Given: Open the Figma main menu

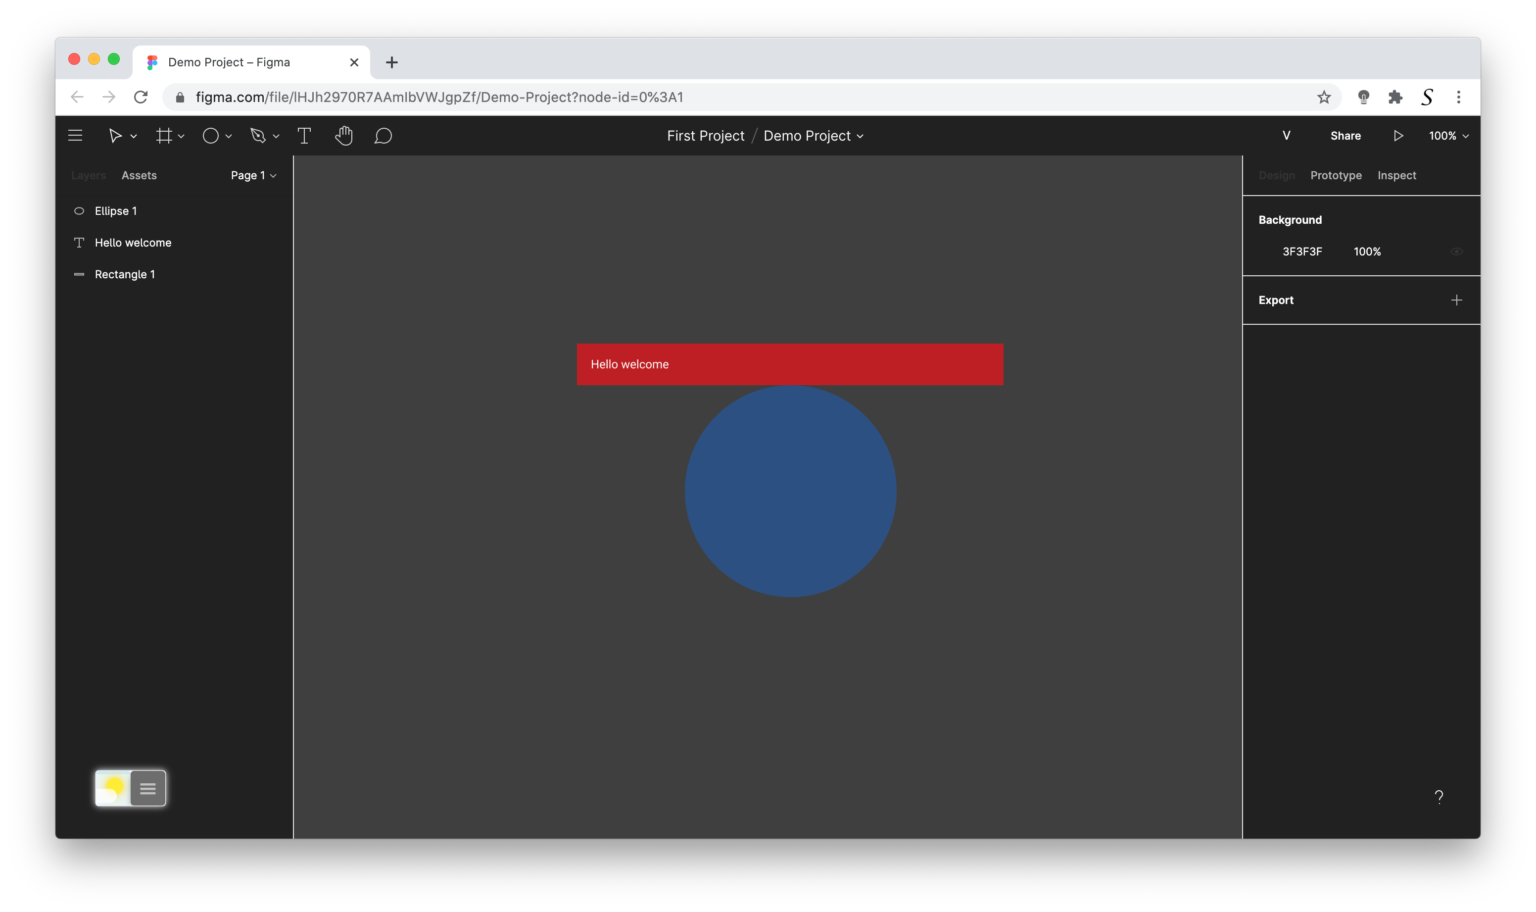Looking at the screenshot, I should (75, 135).
